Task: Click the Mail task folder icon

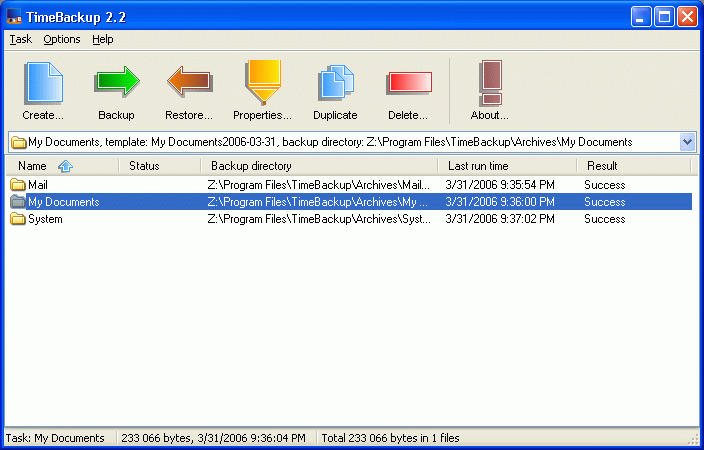Action: (18, 185)
